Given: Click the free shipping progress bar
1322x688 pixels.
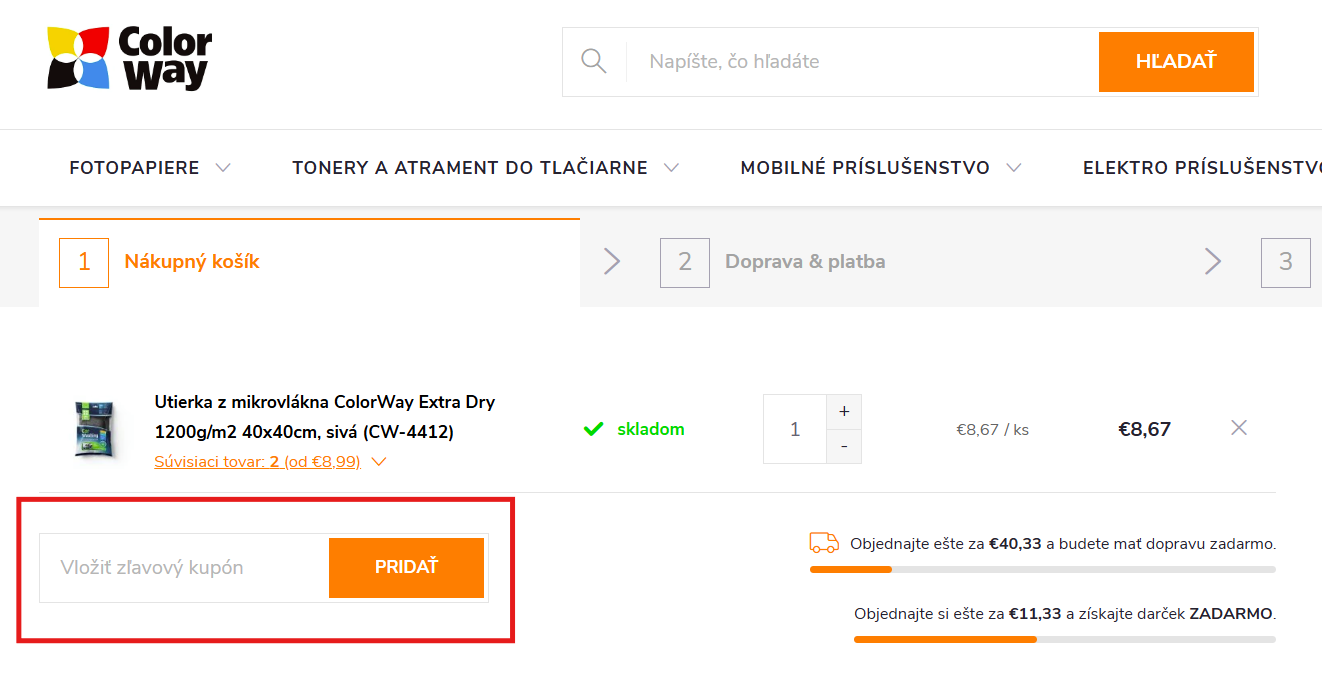Looking at the screenshot, I should 1042,569.
